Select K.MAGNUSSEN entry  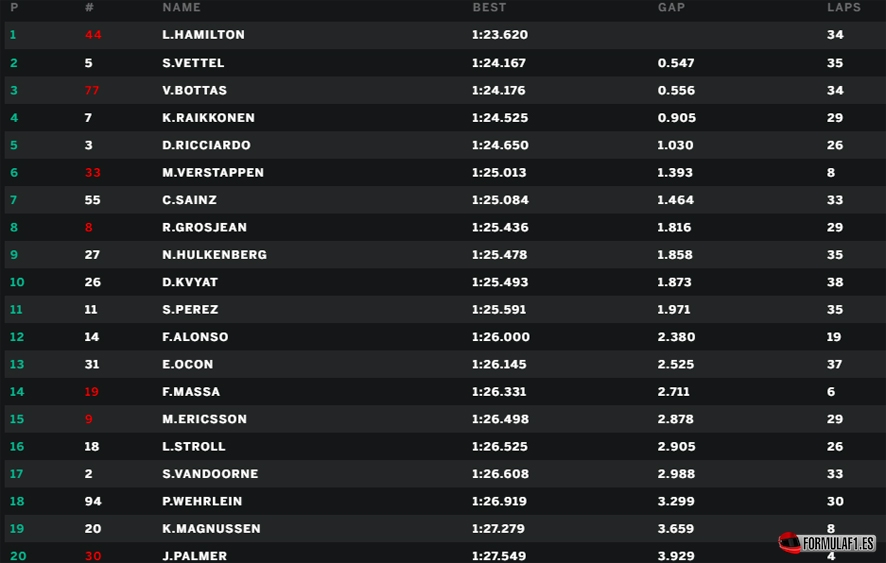(x=443, y=529)
